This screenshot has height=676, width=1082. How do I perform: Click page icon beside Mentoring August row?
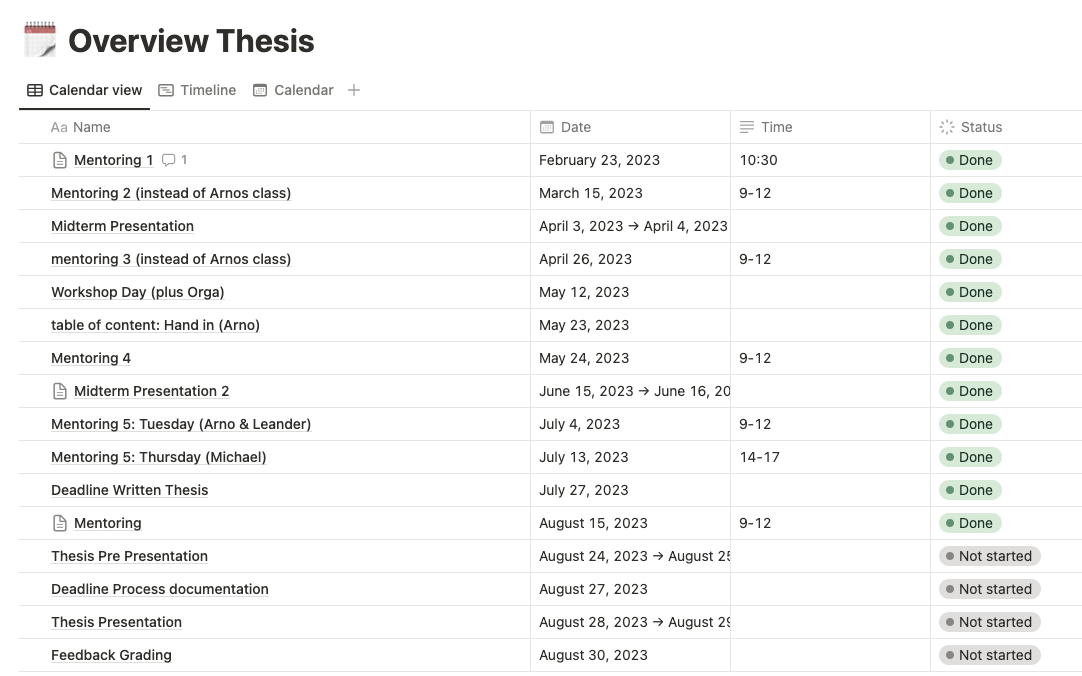(60, 523)
